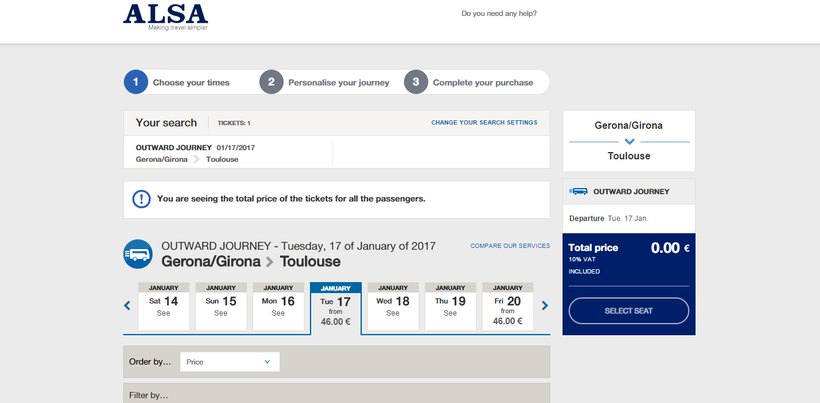Open the Order by Price dropdown

(230, 362)
